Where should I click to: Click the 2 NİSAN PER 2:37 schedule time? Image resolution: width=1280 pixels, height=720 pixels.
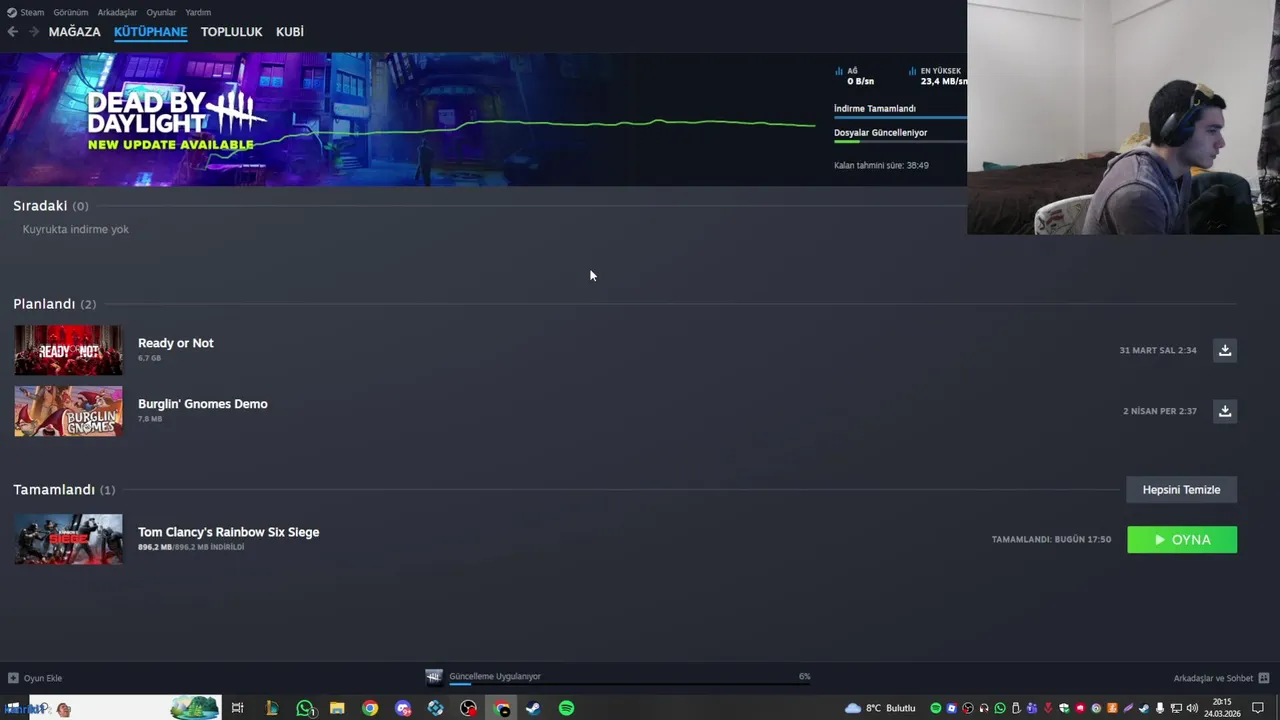coord(1160,411)
